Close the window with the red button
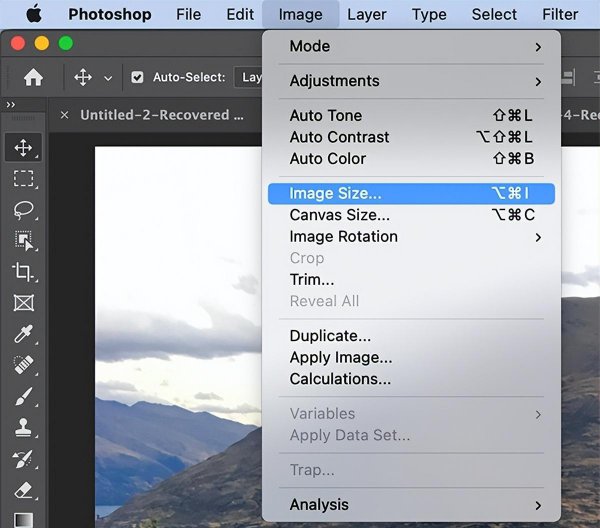The image size is (600, 528). (x=18, y=43)
